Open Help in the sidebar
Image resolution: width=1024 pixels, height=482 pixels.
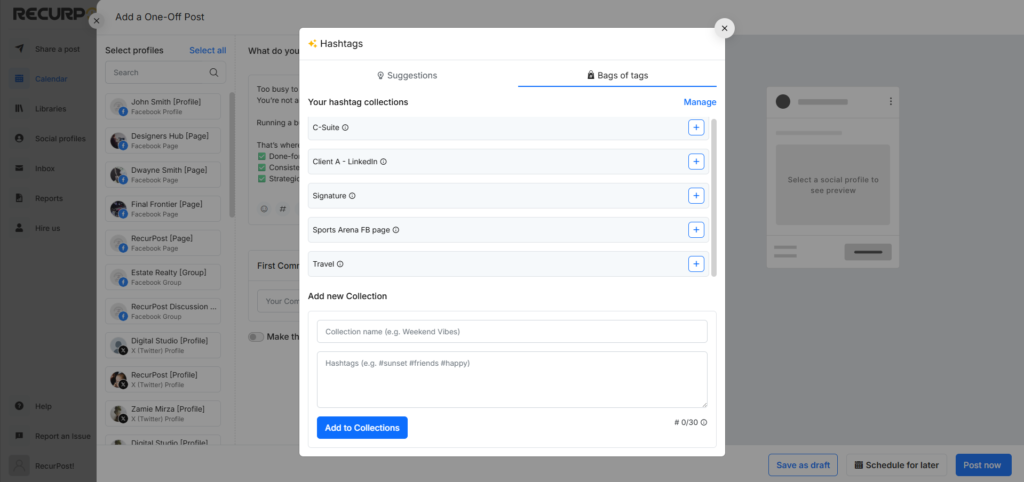coord(47,406)
